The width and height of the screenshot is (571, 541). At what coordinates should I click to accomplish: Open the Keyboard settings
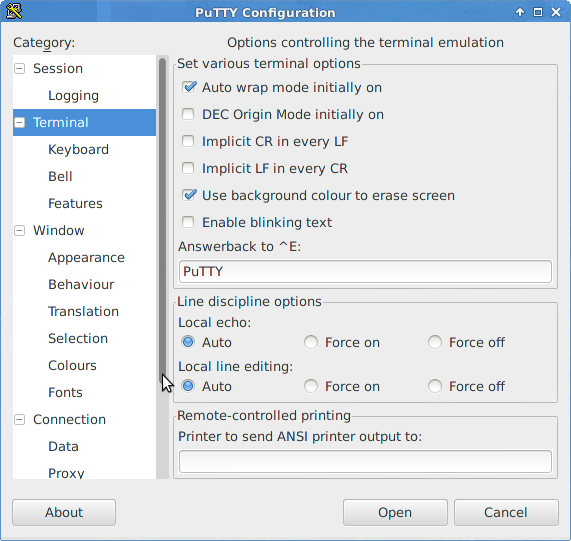click(78, 149)
